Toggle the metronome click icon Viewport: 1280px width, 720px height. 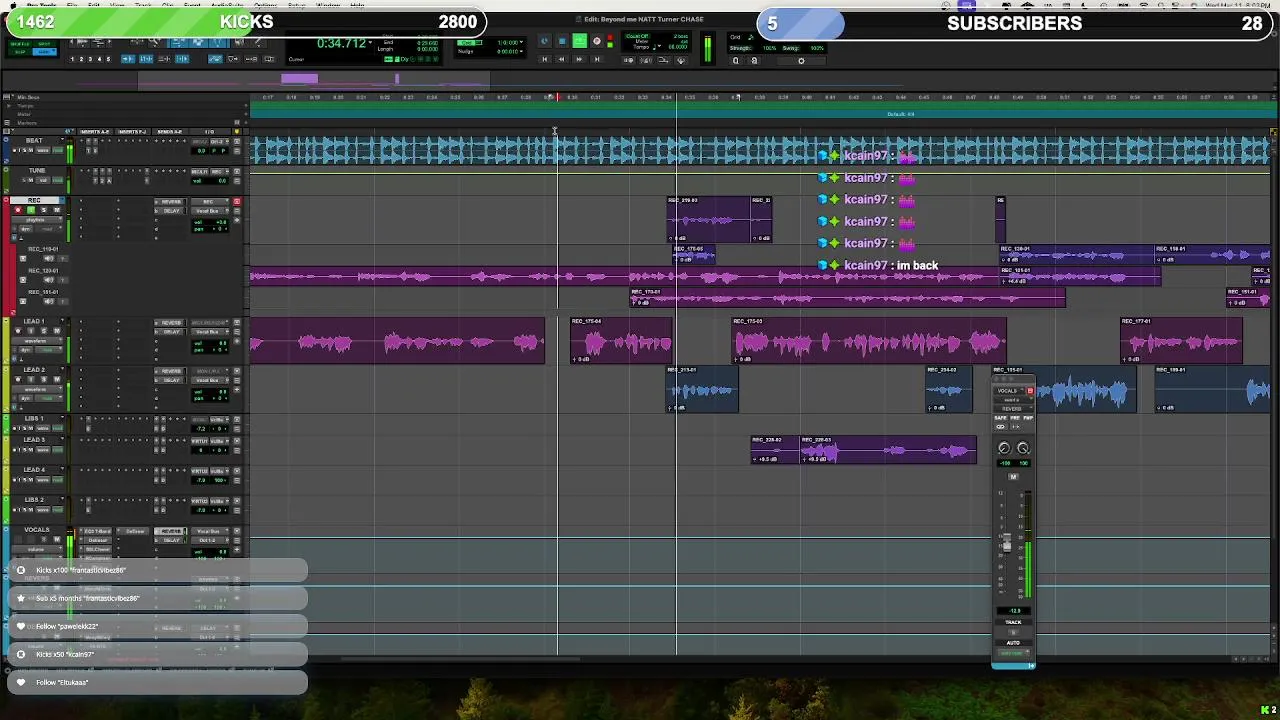click(646, 60)
